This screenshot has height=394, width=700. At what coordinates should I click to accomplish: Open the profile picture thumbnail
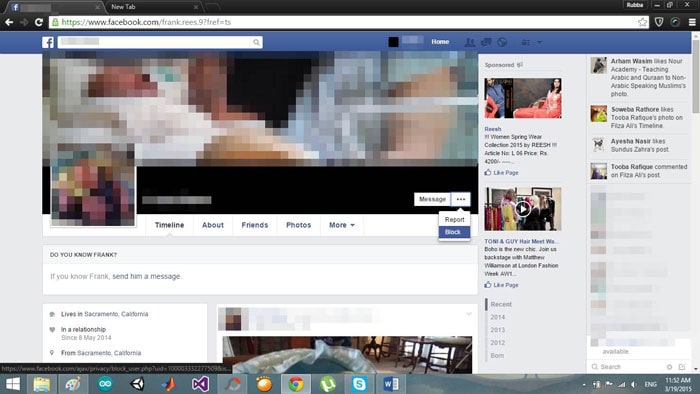[93, 185]
